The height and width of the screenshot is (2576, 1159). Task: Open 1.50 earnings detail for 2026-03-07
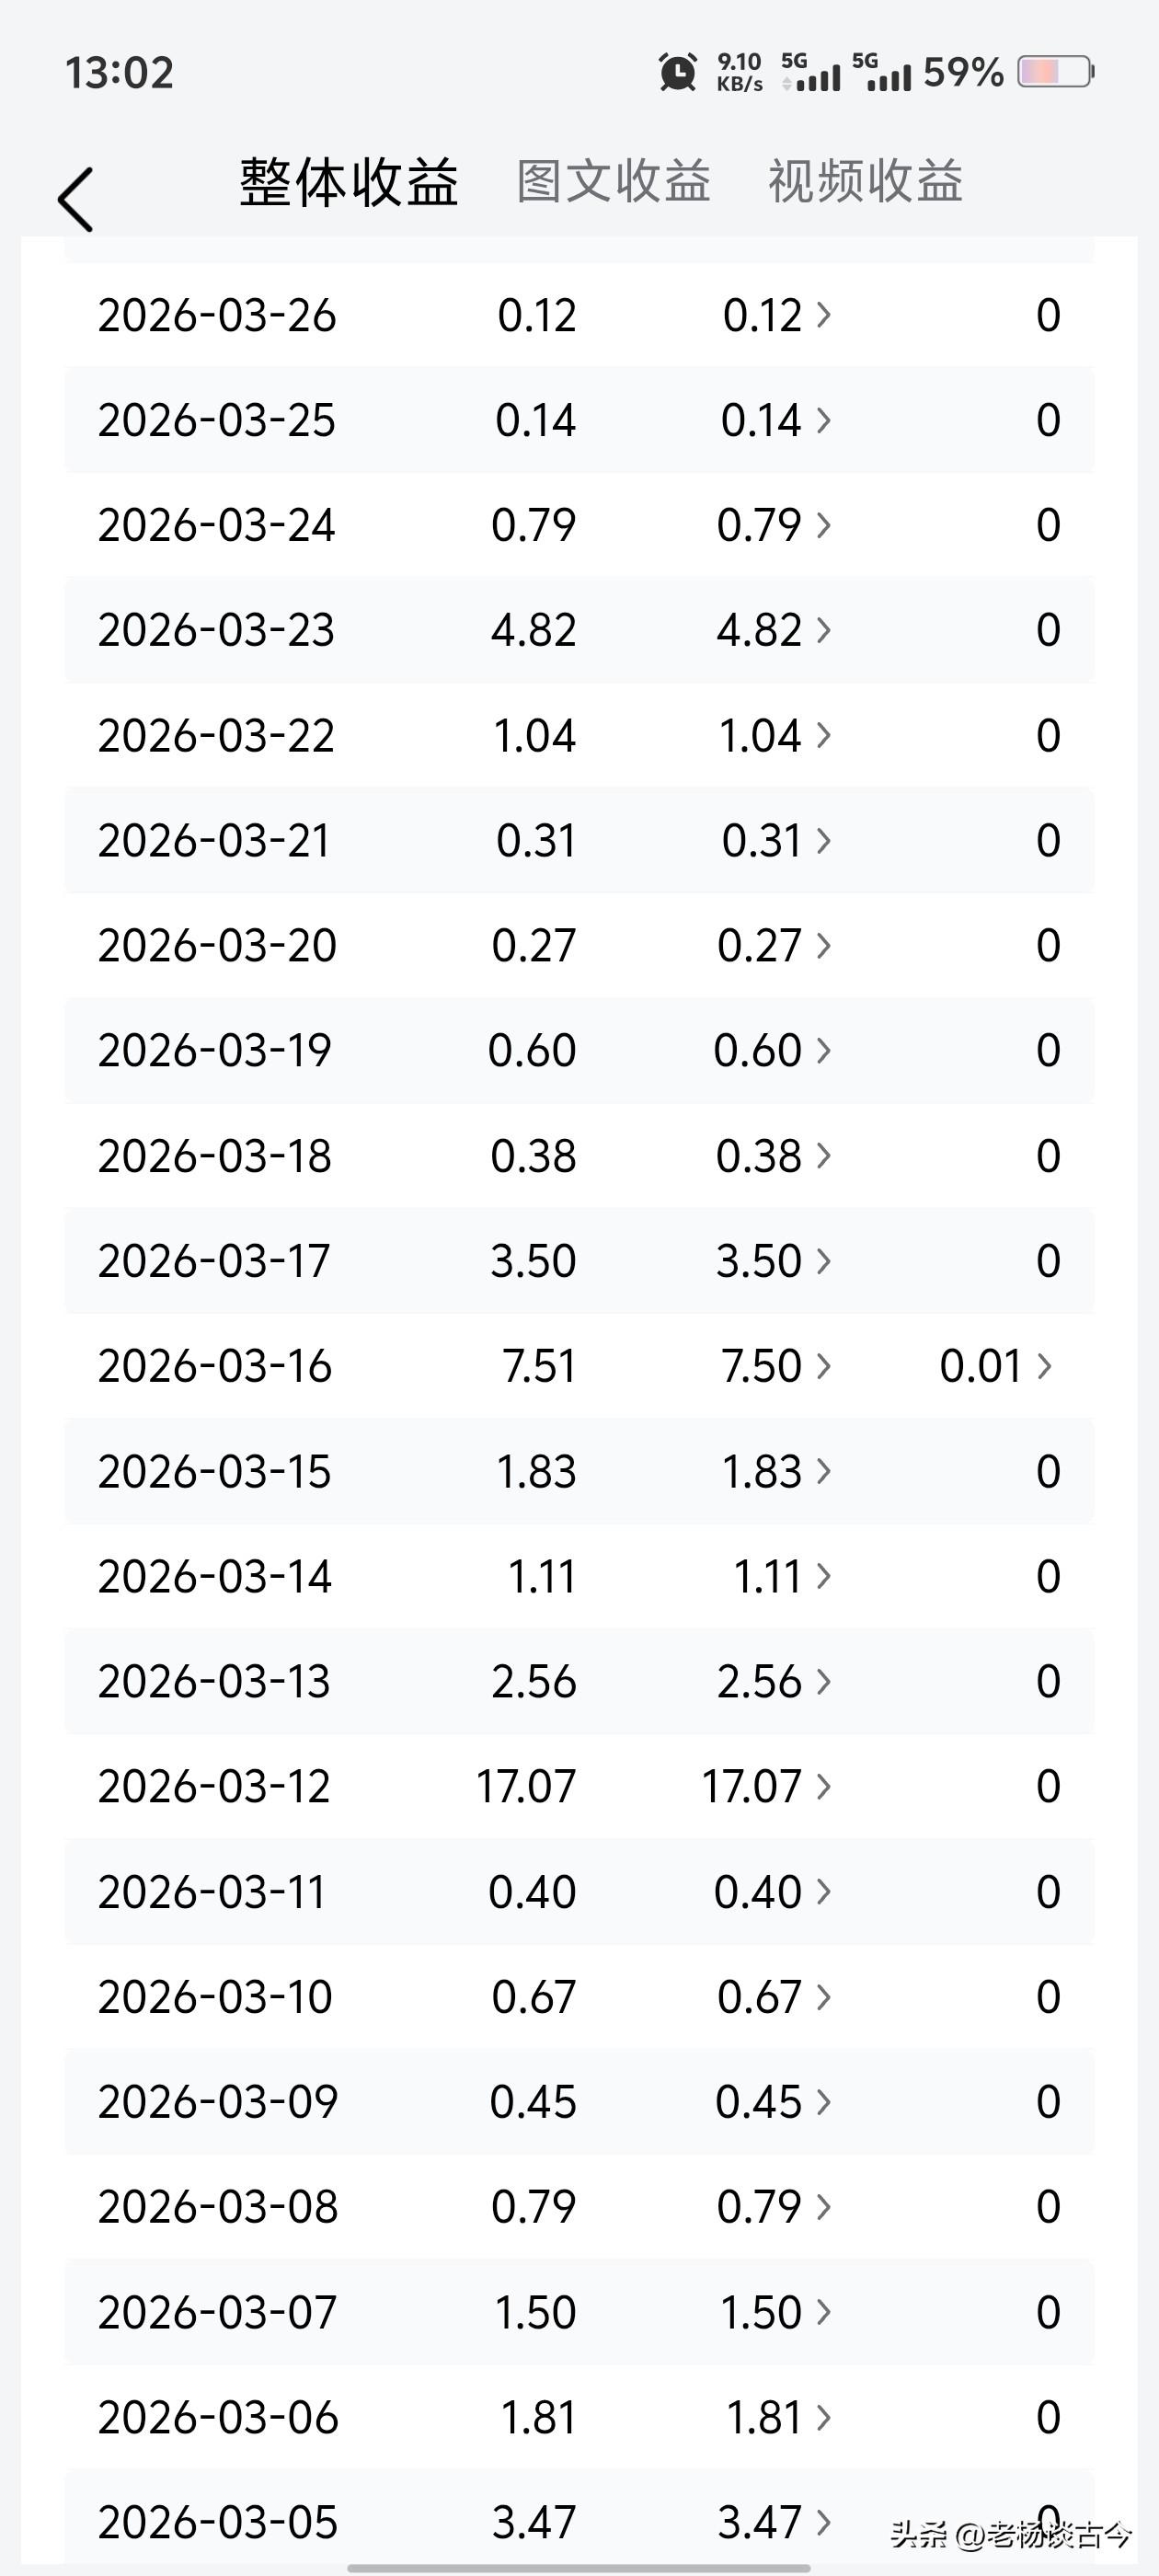[776, 2312]
